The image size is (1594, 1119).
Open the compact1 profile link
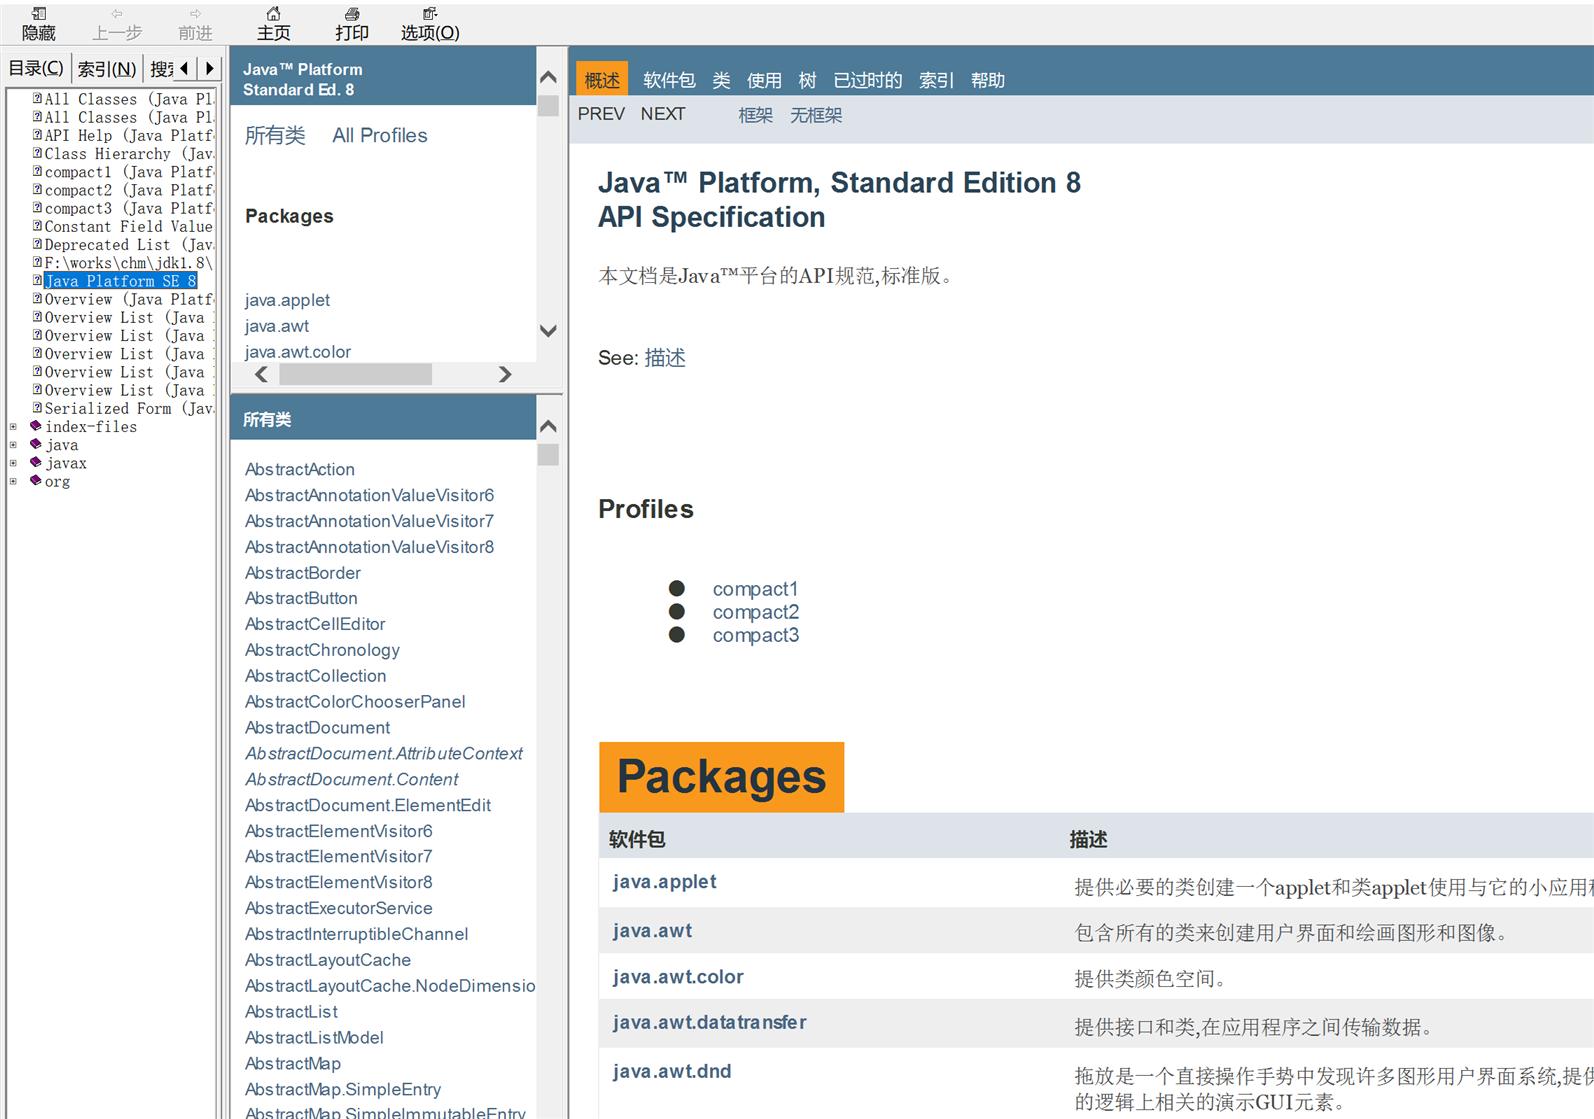click(755, 589)
